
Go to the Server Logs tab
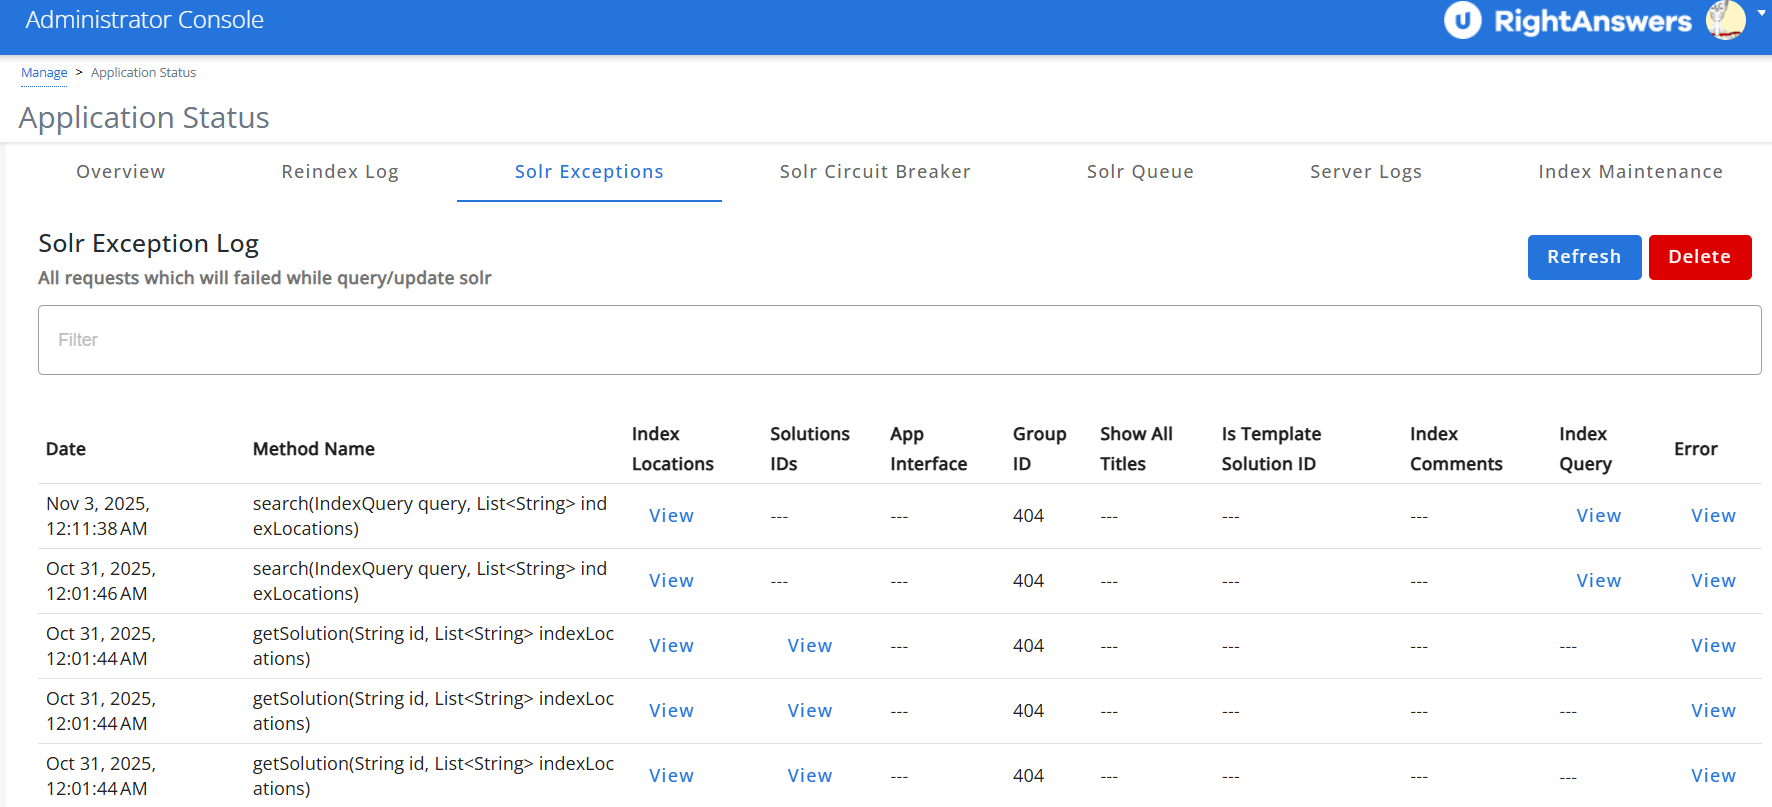click(x=1366, y=172)
